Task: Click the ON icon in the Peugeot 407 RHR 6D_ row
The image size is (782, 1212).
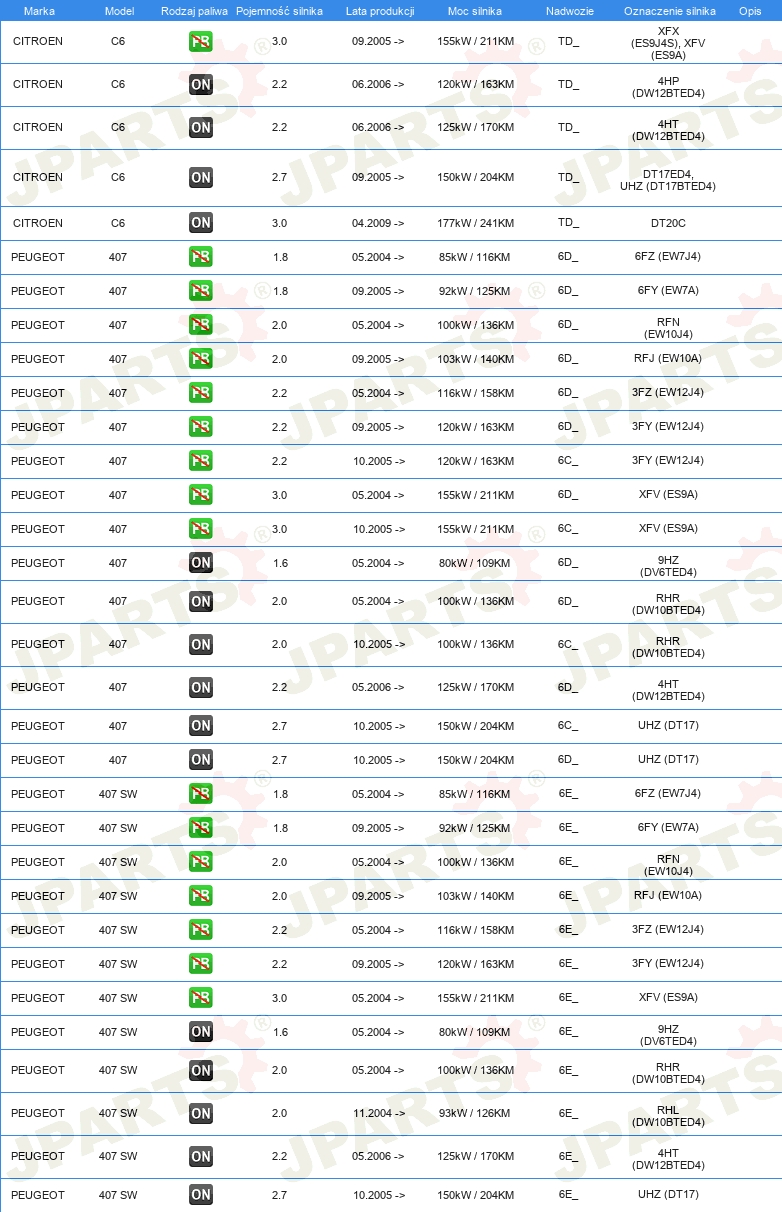Action: pos(200,601)
